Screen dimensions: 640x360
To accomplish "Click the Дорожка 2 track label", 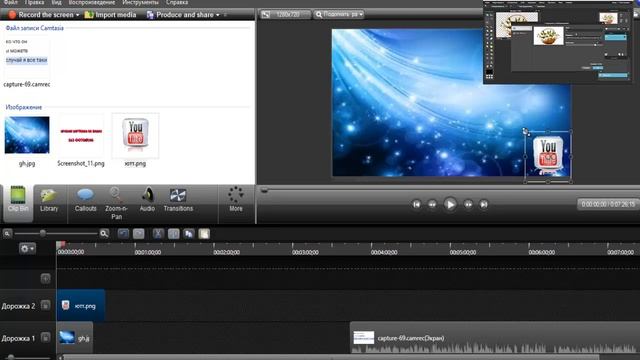I will pos(18,306).
